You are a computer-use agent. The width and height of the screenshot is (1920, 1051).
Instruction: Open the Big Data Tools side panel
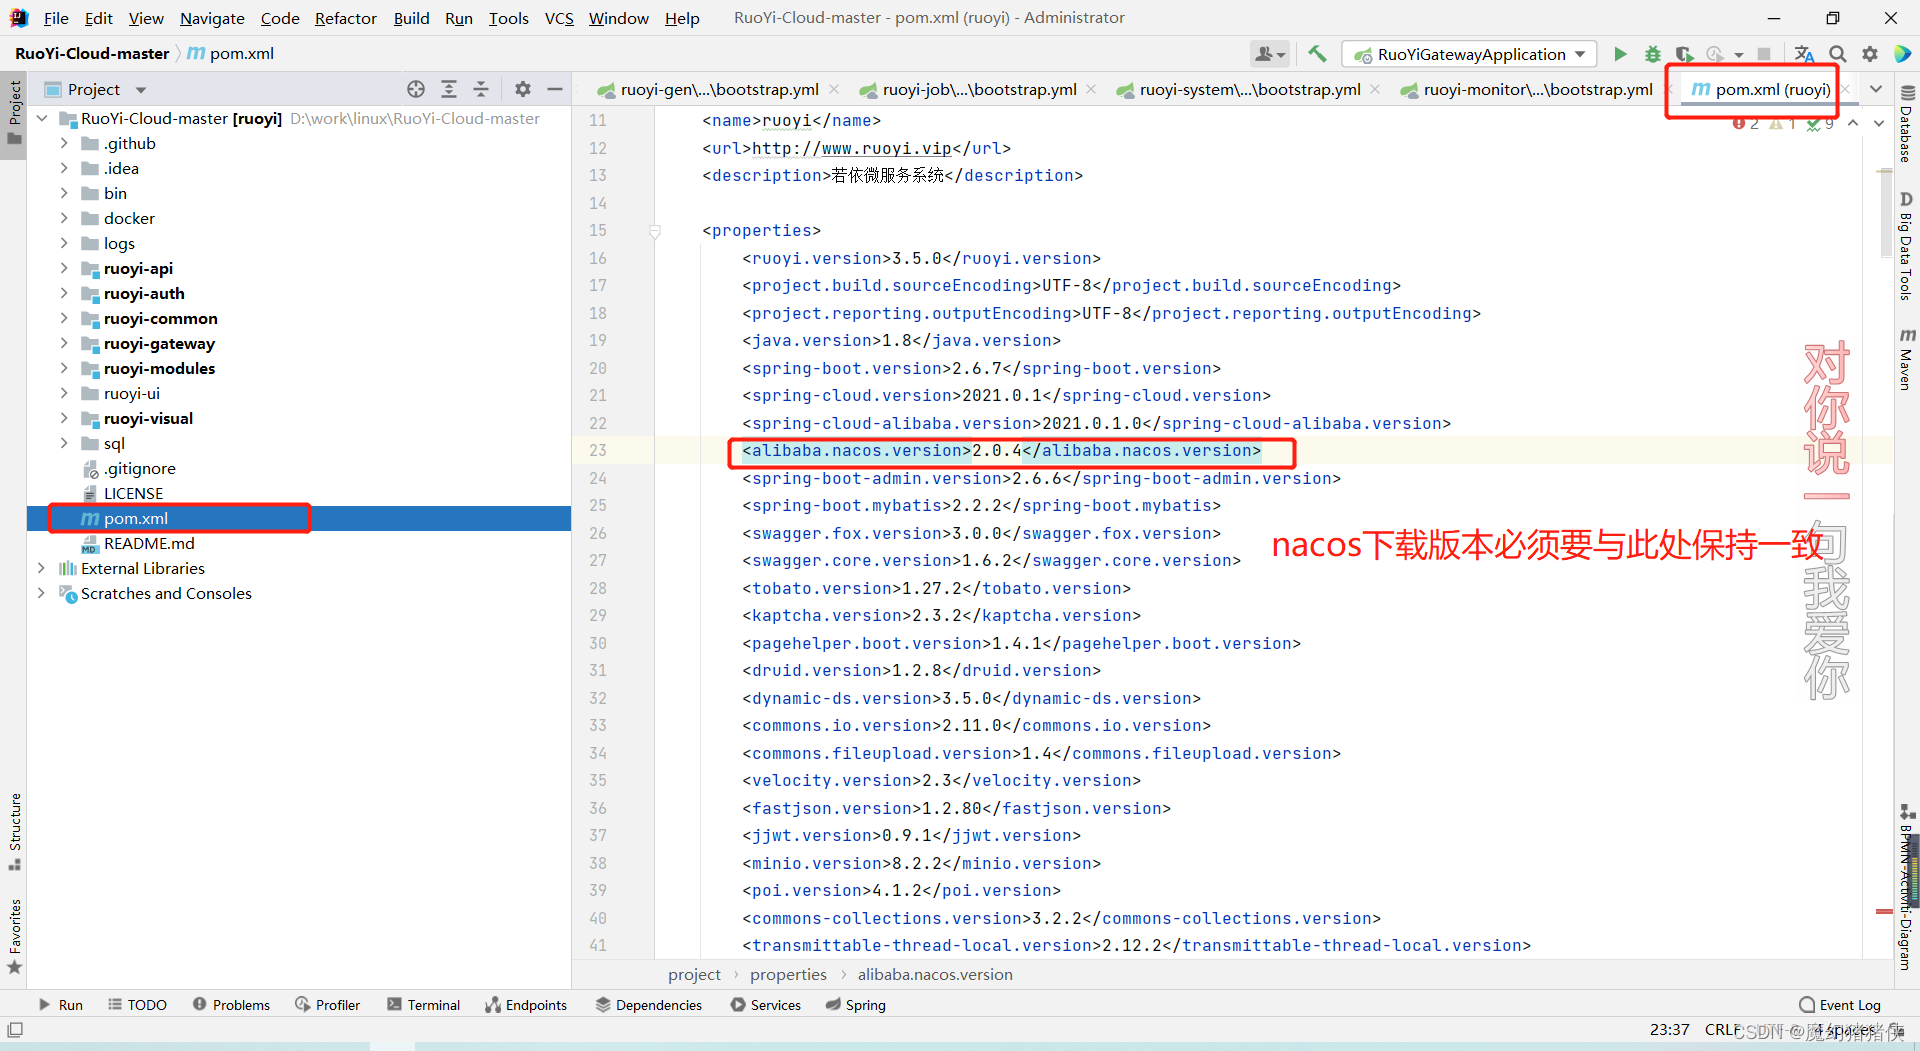(1906, 246)
